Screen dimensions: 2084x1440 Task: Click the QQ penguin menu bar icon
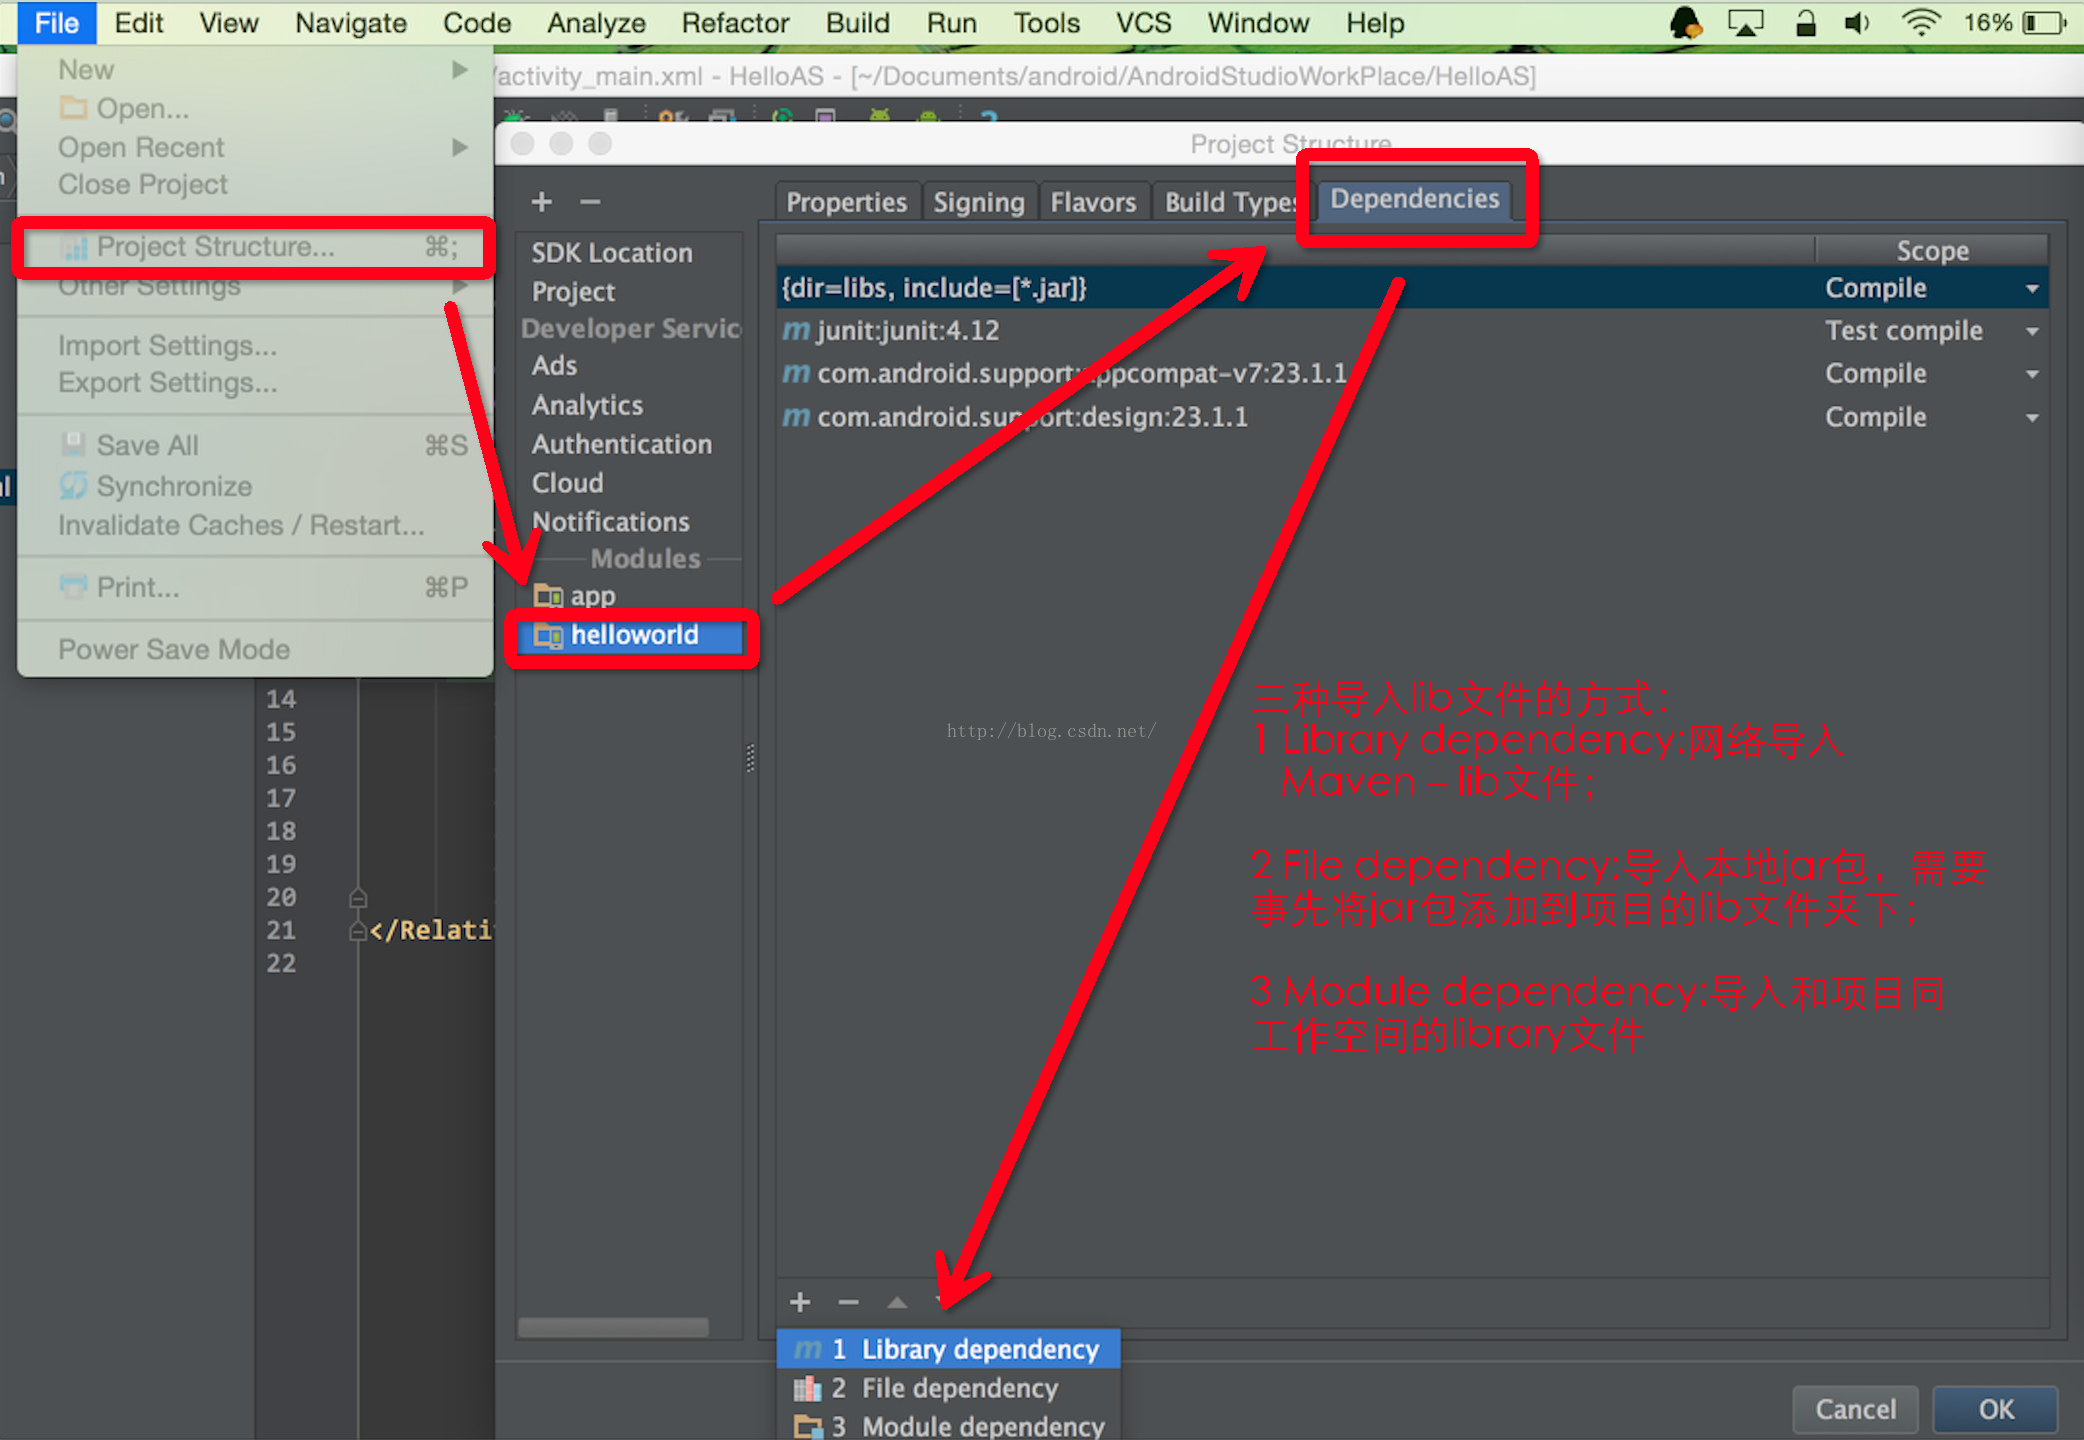coord(1686,22)
